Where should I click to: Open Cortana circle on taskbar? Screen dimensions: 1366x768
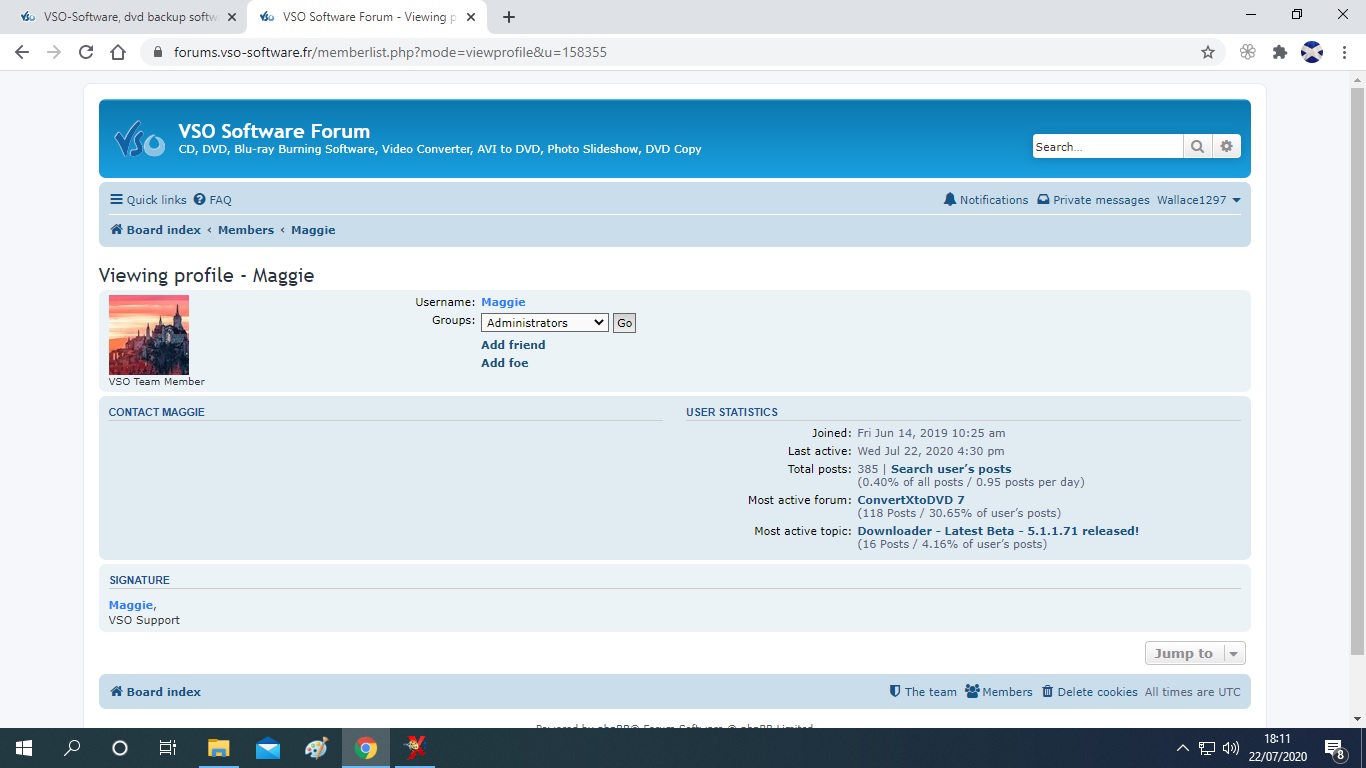(x=120, y=748)
